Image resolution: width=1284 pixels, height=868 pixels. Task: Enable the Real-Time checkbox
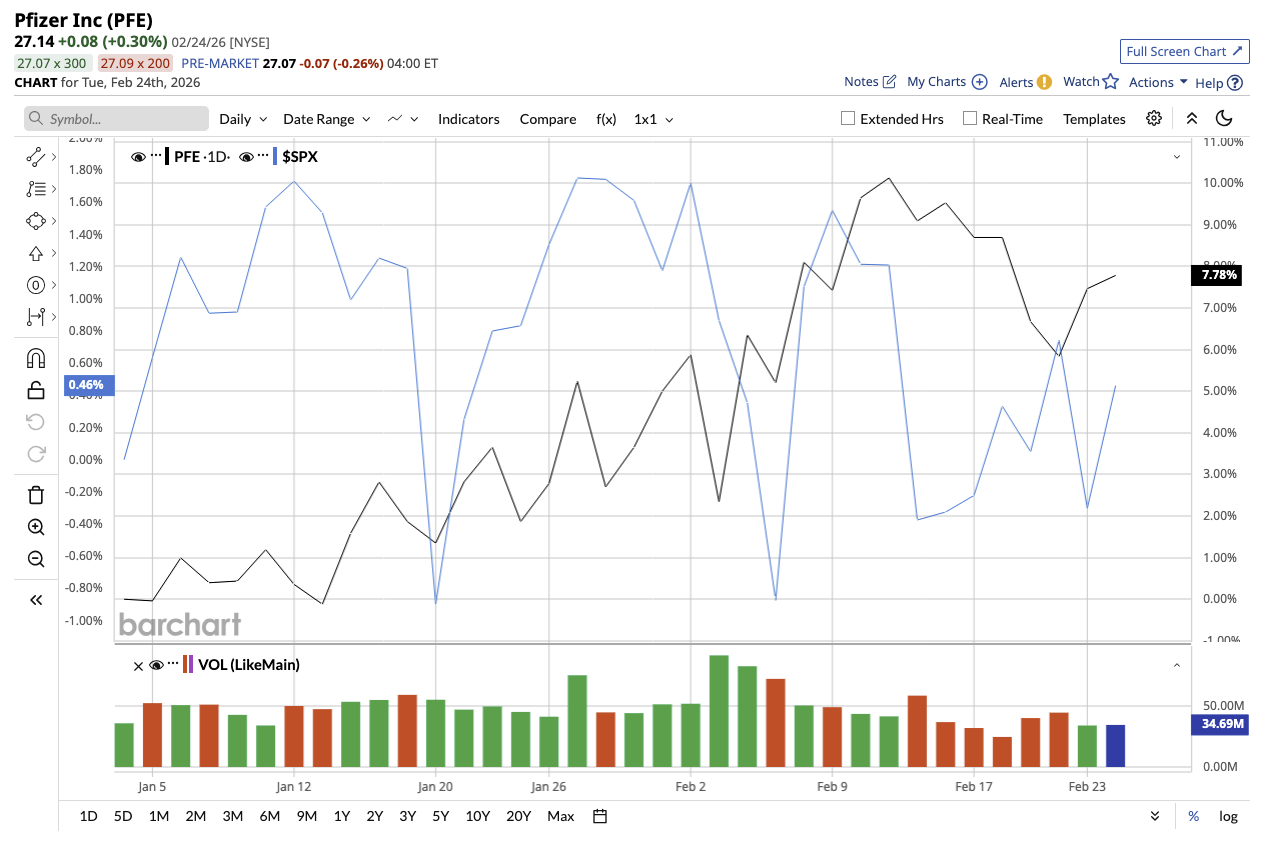click(x=969, y=118)
